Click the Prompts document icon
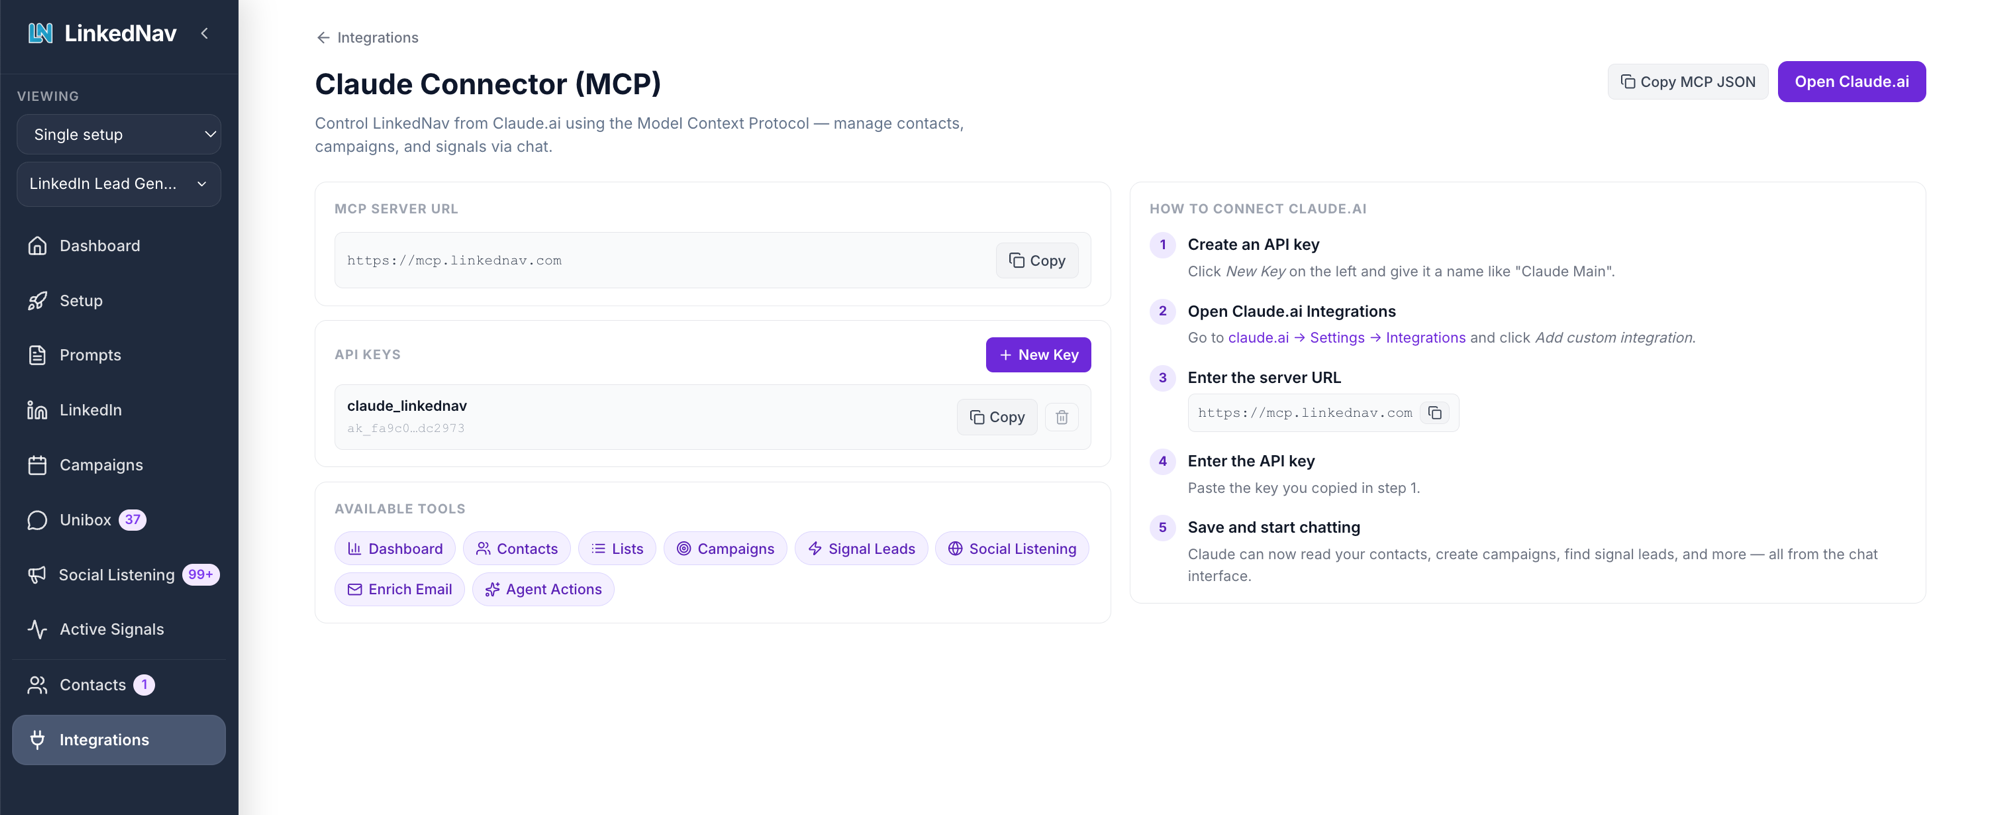The height and width of the screenshot is (815, 2000). [x=37, y=355]
